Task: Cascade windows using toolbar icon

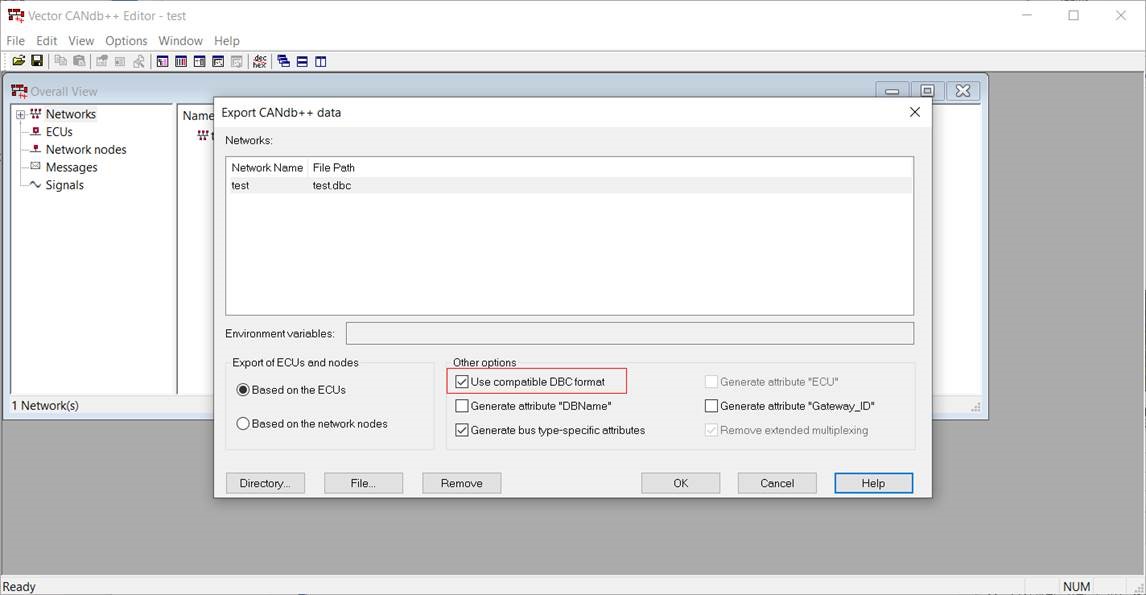Action: coord(284,61)
